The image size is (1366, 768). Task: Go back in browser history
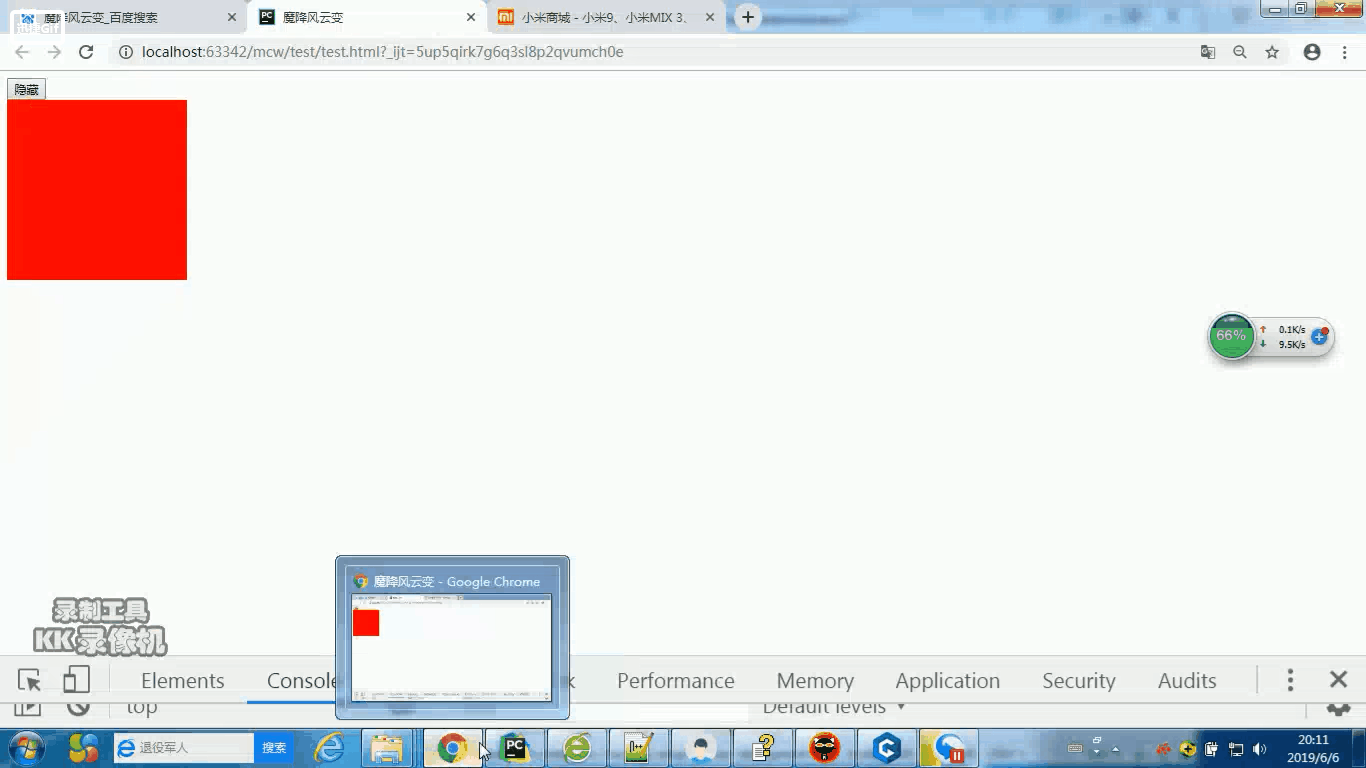22,52
